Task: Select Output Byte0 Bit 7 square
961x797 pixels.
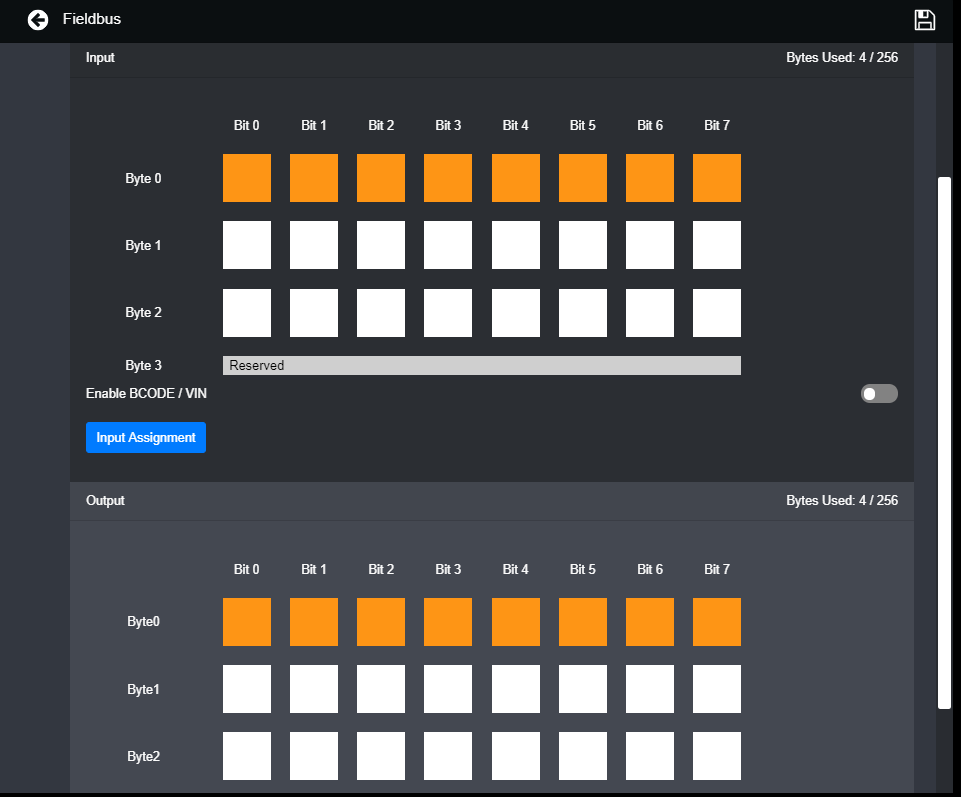Action: (x=717, y=622)
